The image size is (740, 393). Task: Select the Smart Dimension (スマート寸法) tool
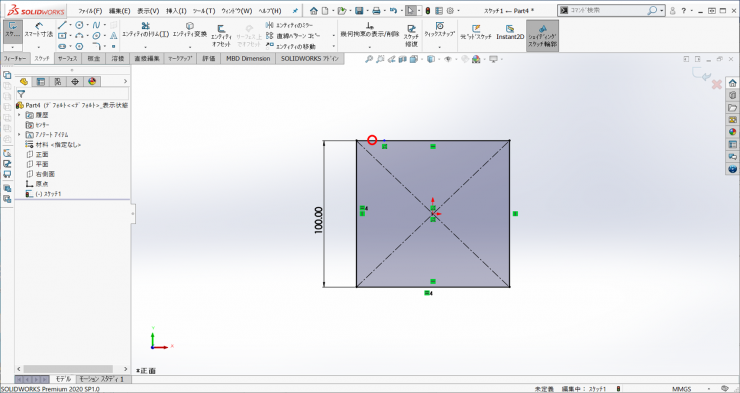pos(39,30)
